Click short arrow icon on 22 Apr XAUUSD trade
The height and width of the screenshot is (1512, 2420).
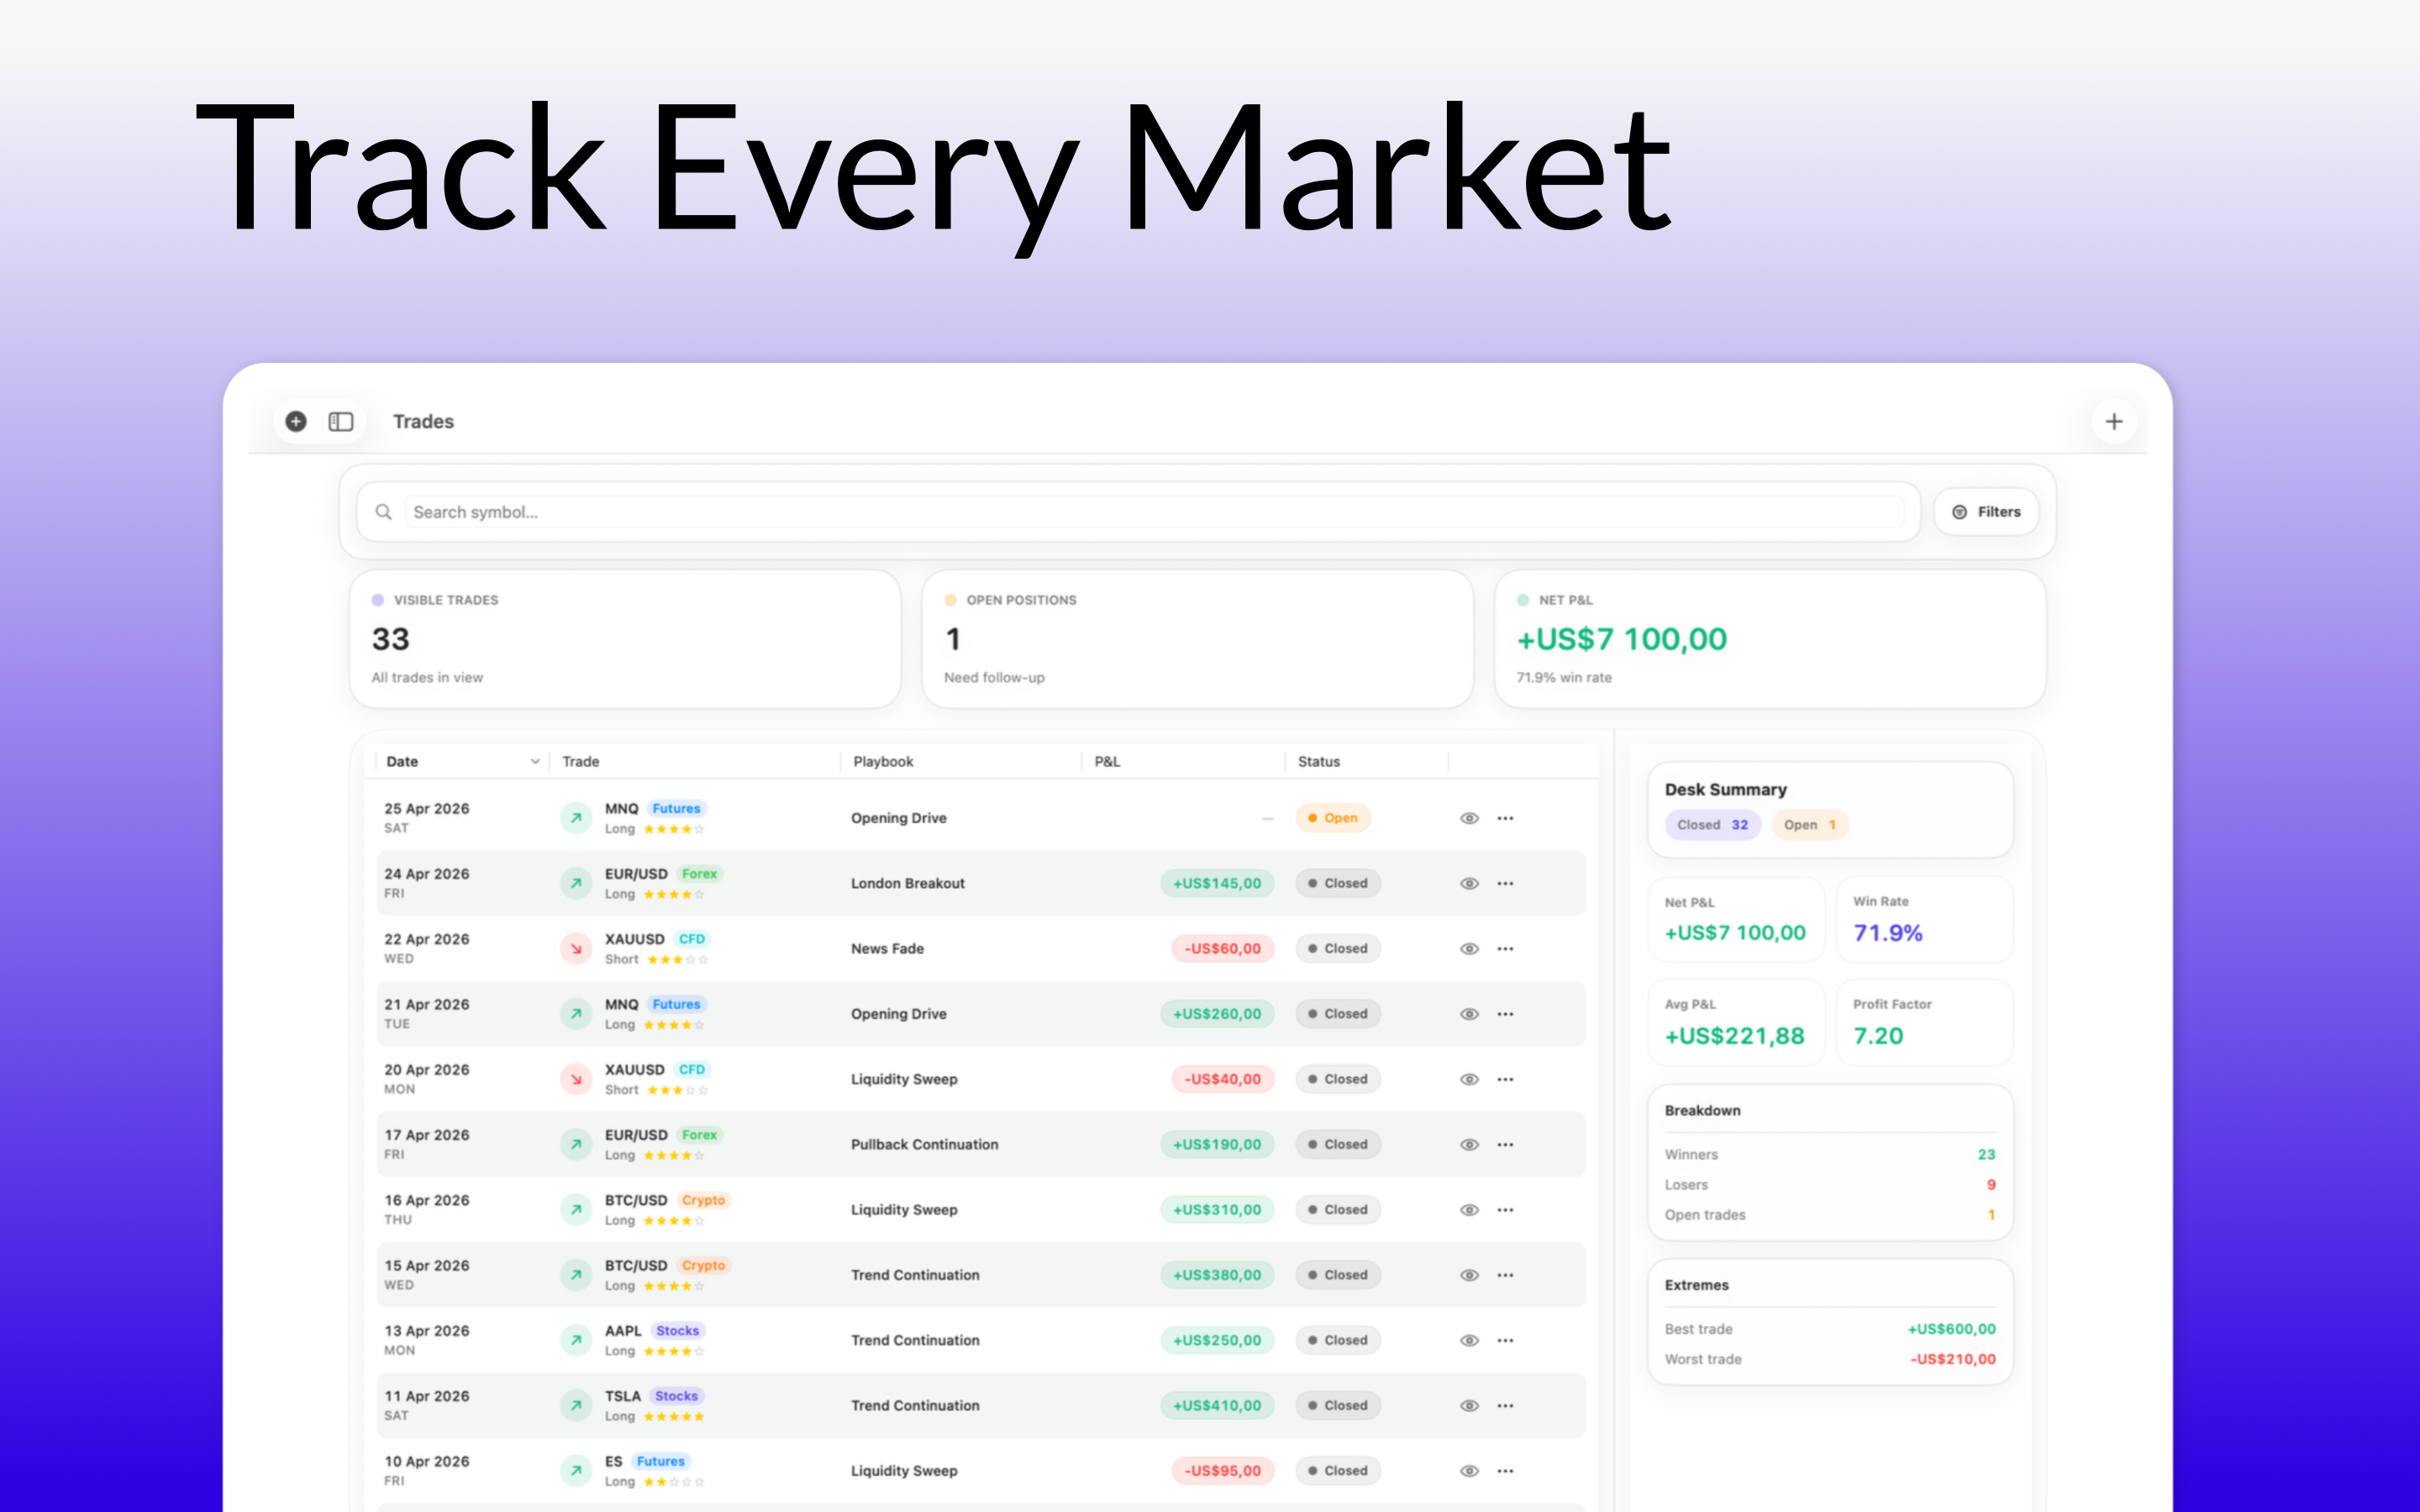click(x=576, y=949)
